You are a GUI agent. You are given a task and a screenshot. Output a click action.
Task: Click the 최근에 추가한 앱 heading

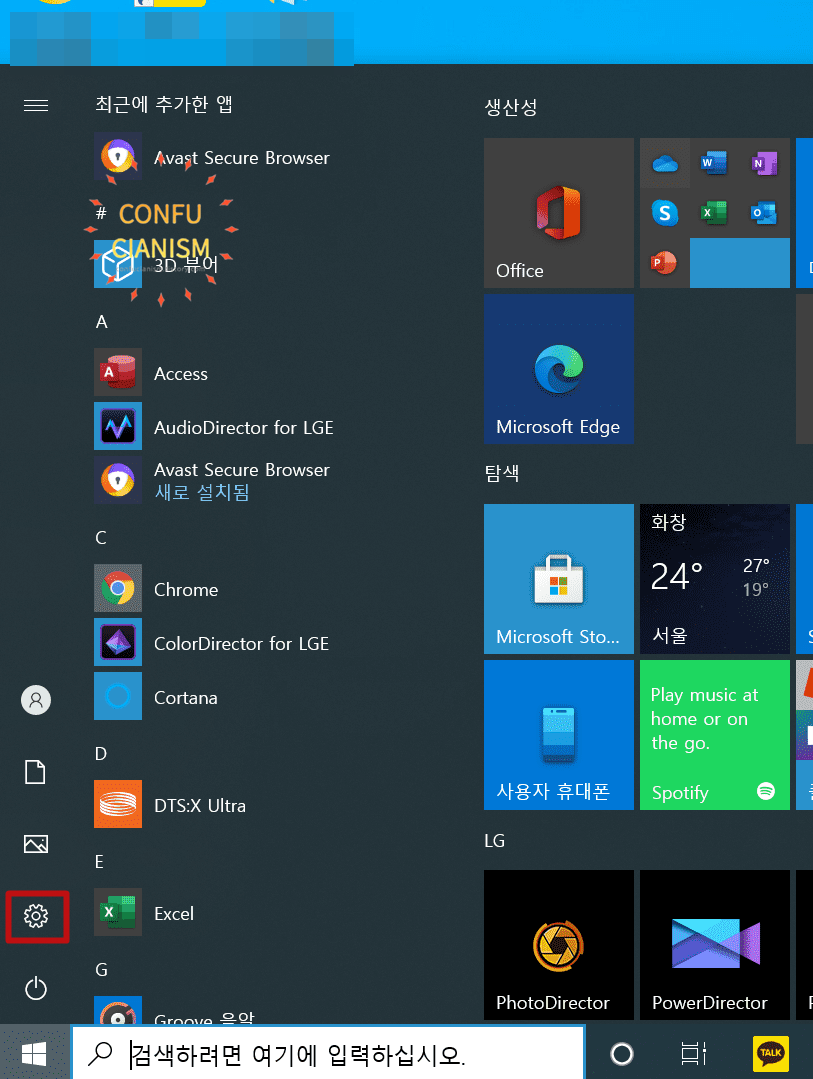coord(164,104)
